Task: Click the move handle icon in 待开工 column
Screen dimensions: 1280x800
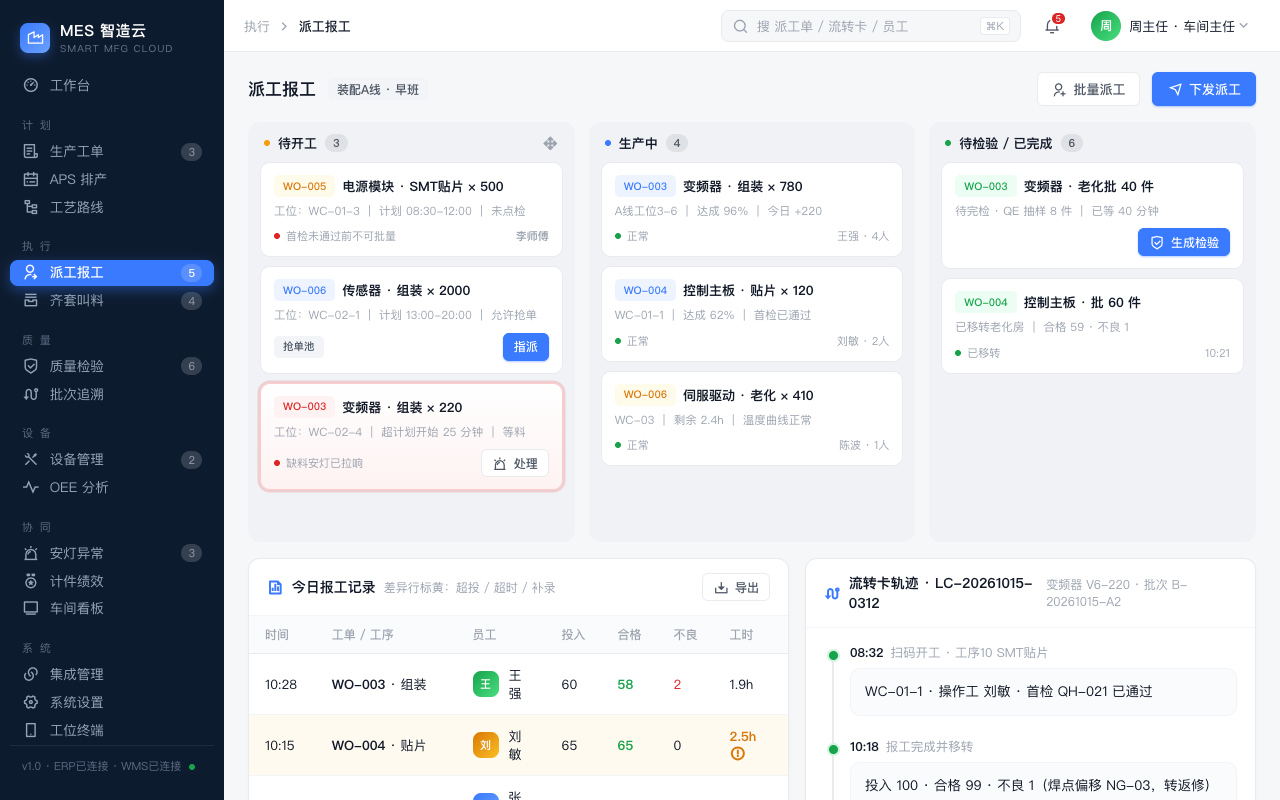Action: coord(550,143)
